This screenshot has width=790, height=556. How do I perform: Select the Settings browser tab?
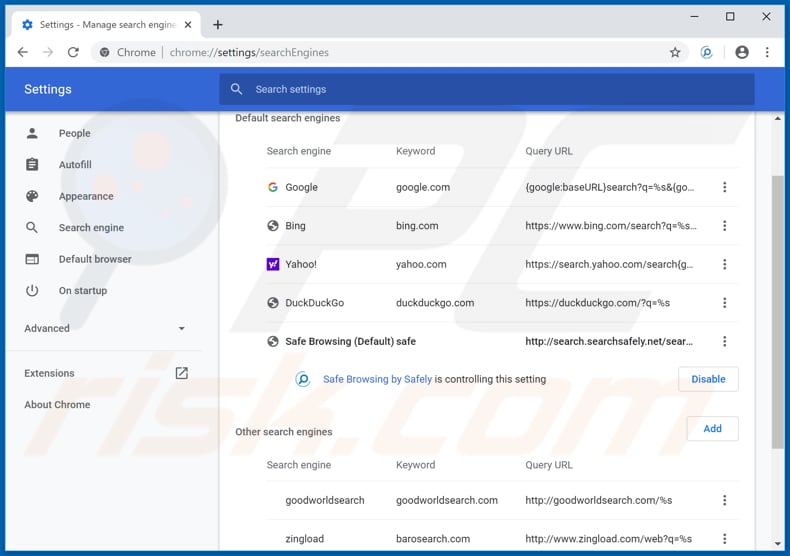coord(106,25)
